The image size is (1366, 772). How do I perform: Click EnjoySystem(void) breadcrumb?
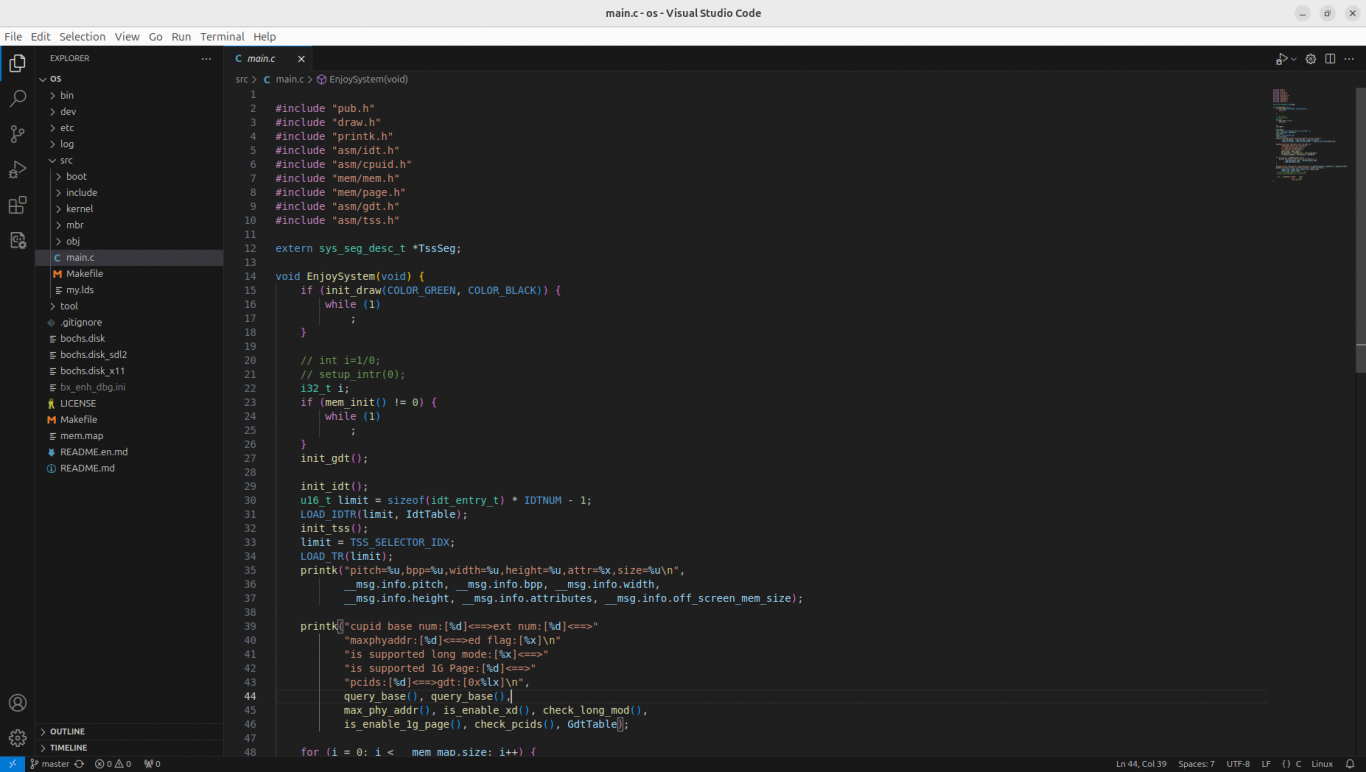(362, 79)
